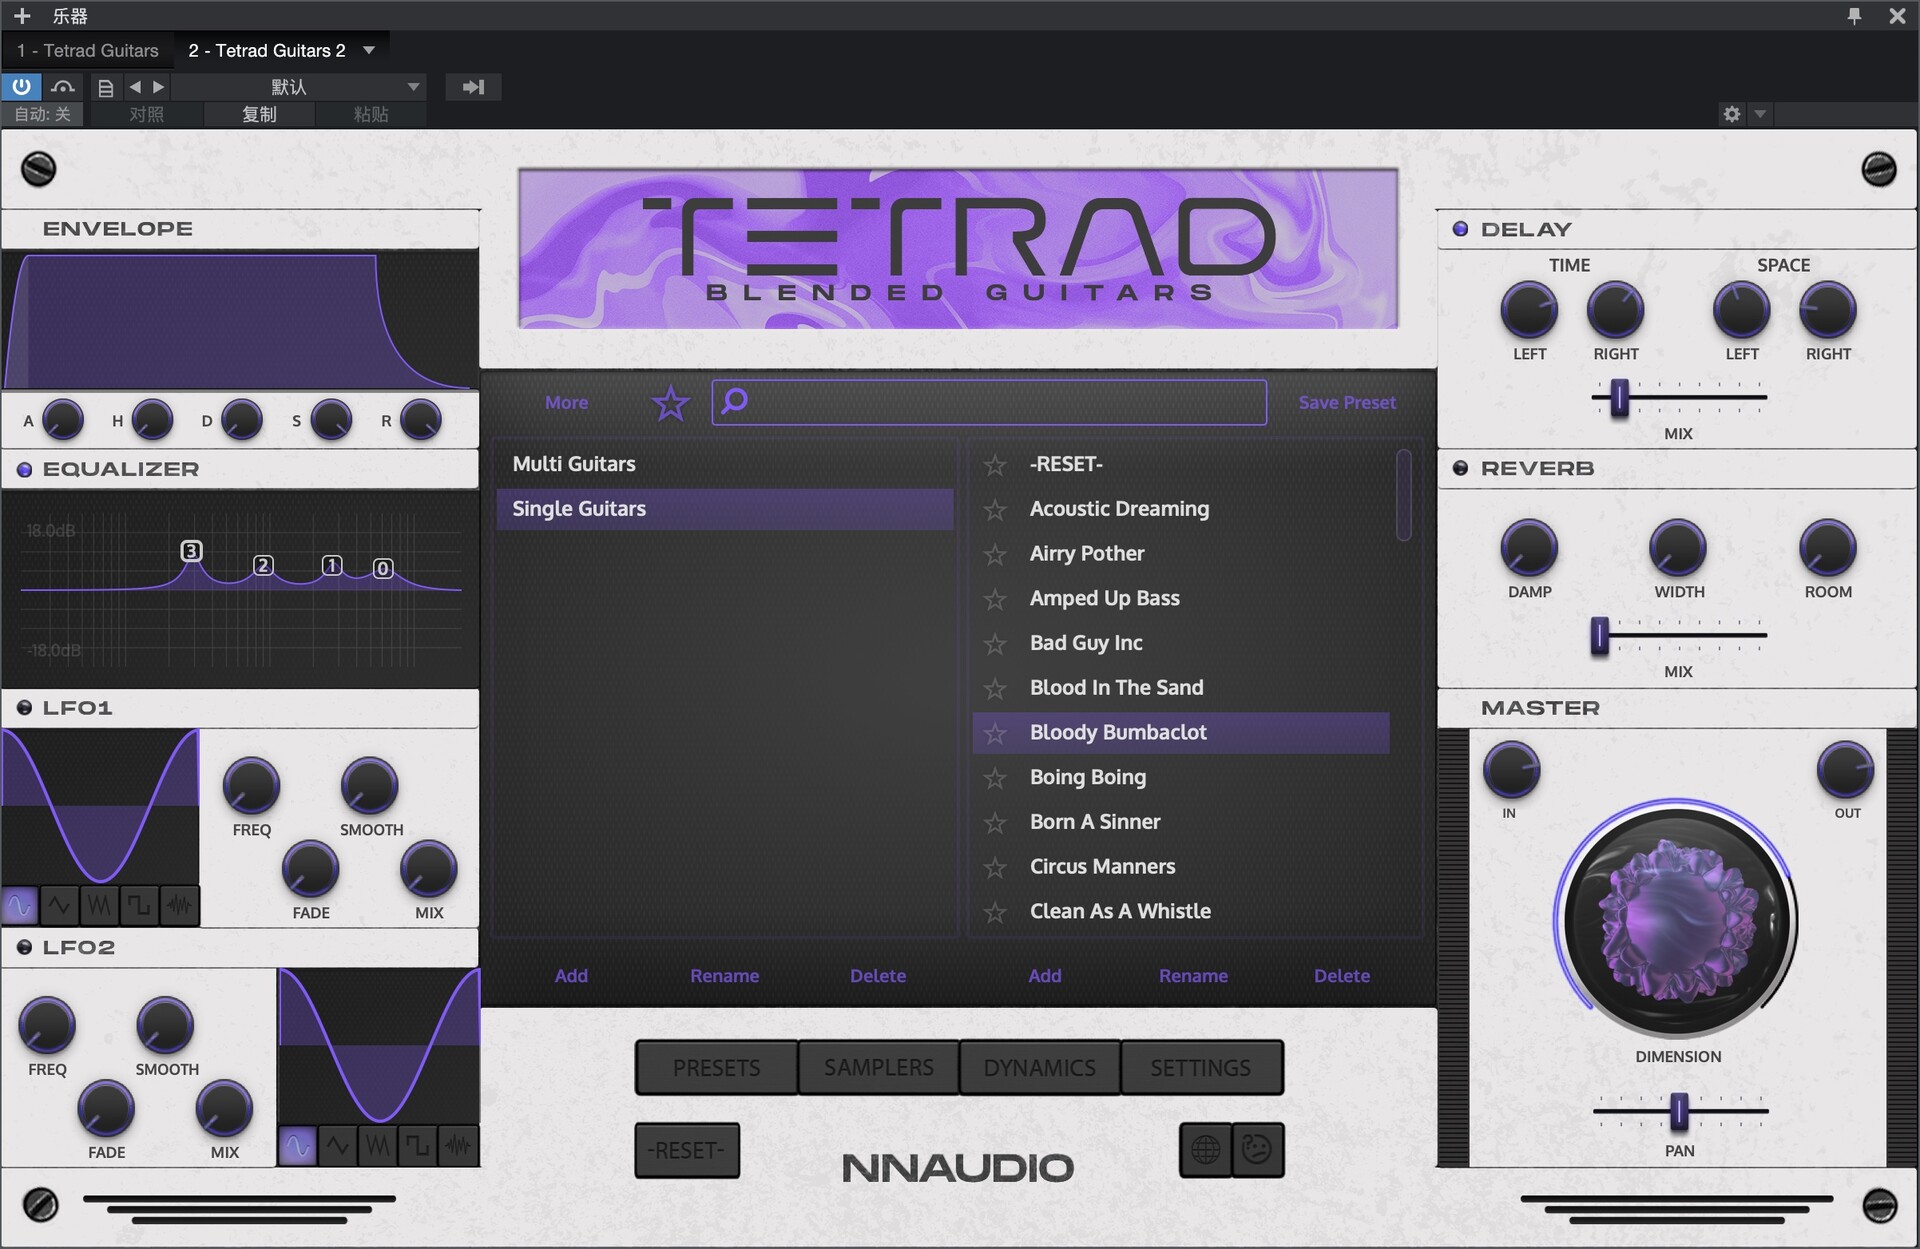
Task: Open the dropdown next to gear
Action: tap(1760, 114)
